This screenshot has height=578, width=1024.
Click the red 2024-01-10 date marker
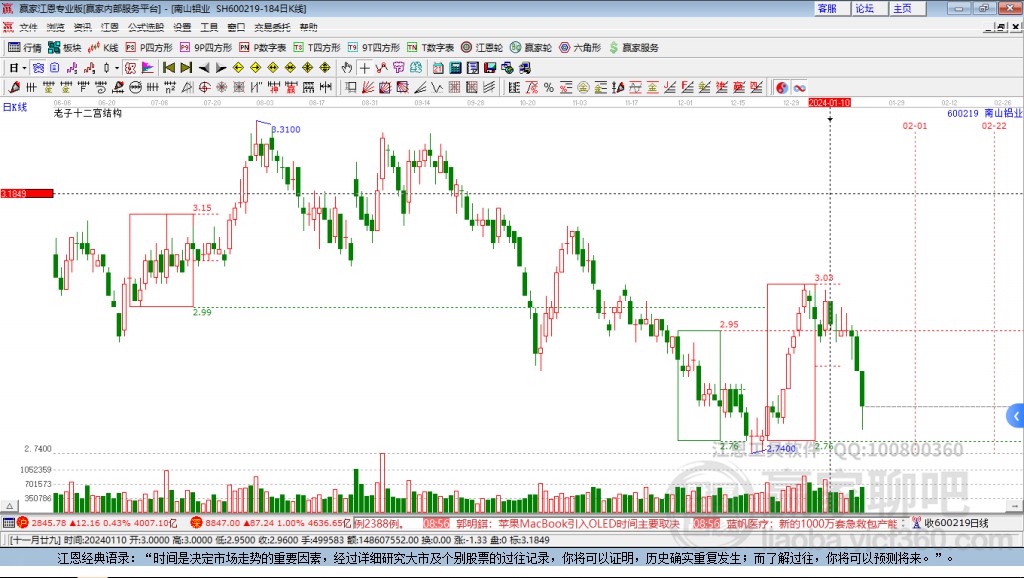click(829, 103)
